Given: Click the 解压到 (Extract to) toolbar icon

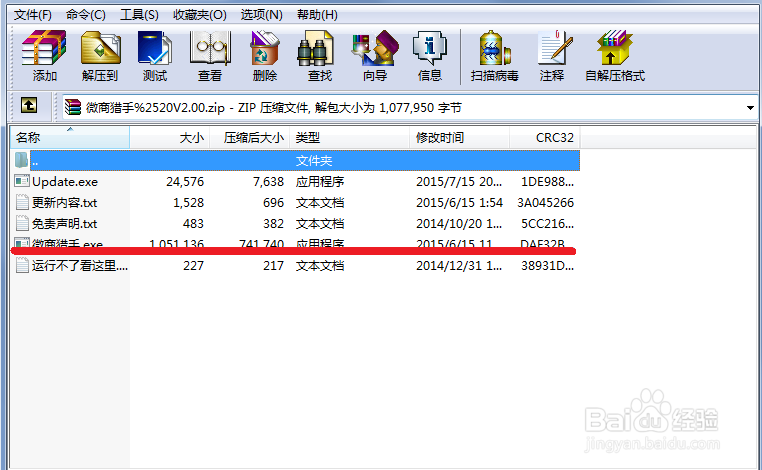Looking at the screenshot, I should (x=100, y=48).
